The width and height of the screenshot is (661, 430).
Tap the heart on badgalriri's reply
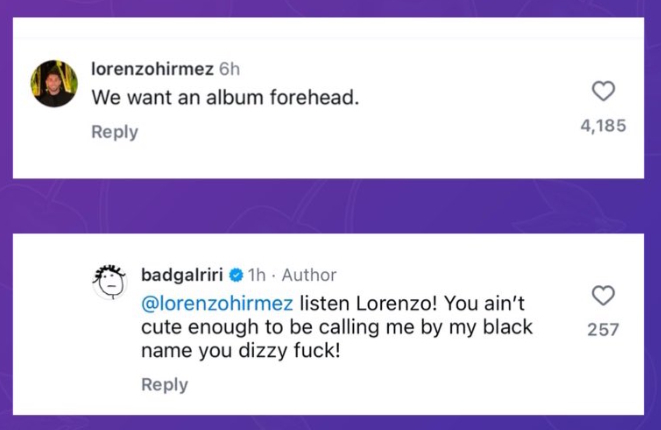603,296
